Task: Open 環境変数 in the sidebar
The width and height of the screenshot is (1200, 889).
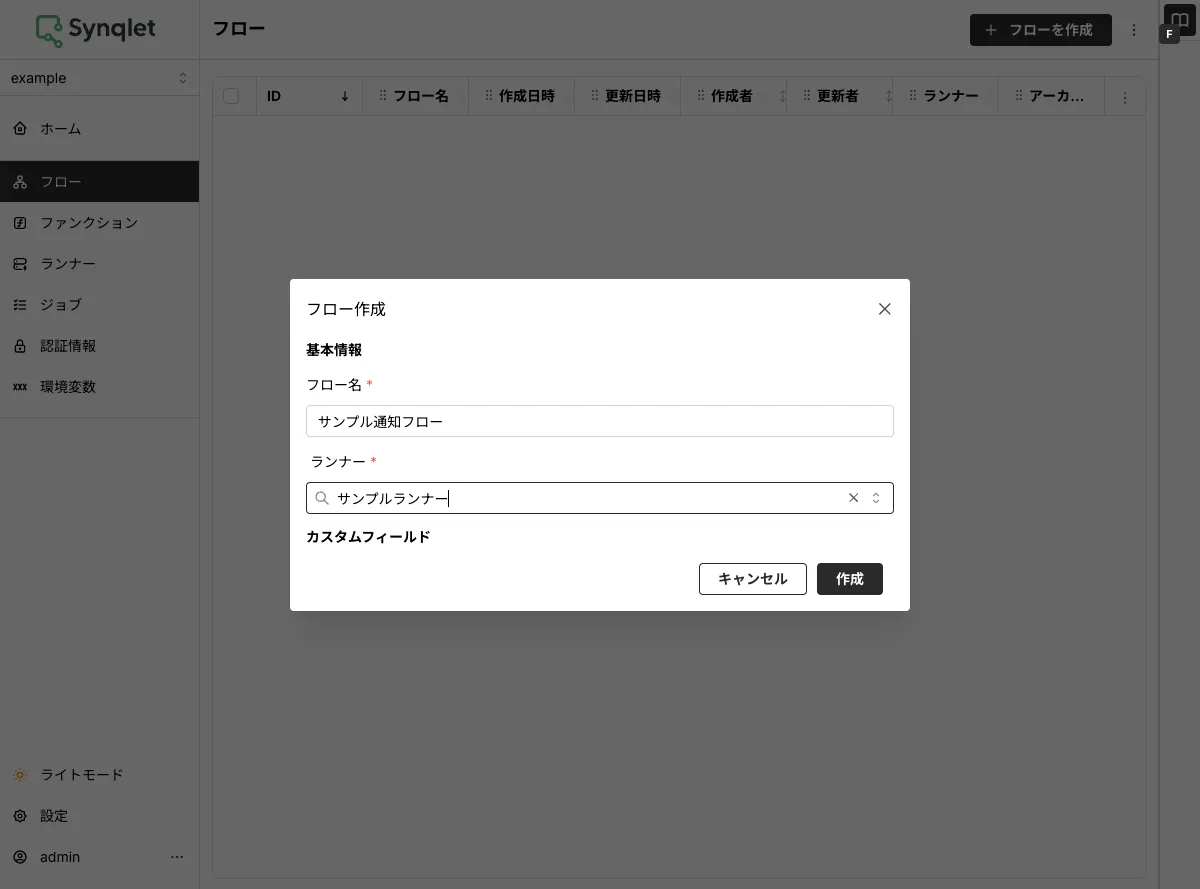Action: tap(99, 387)
